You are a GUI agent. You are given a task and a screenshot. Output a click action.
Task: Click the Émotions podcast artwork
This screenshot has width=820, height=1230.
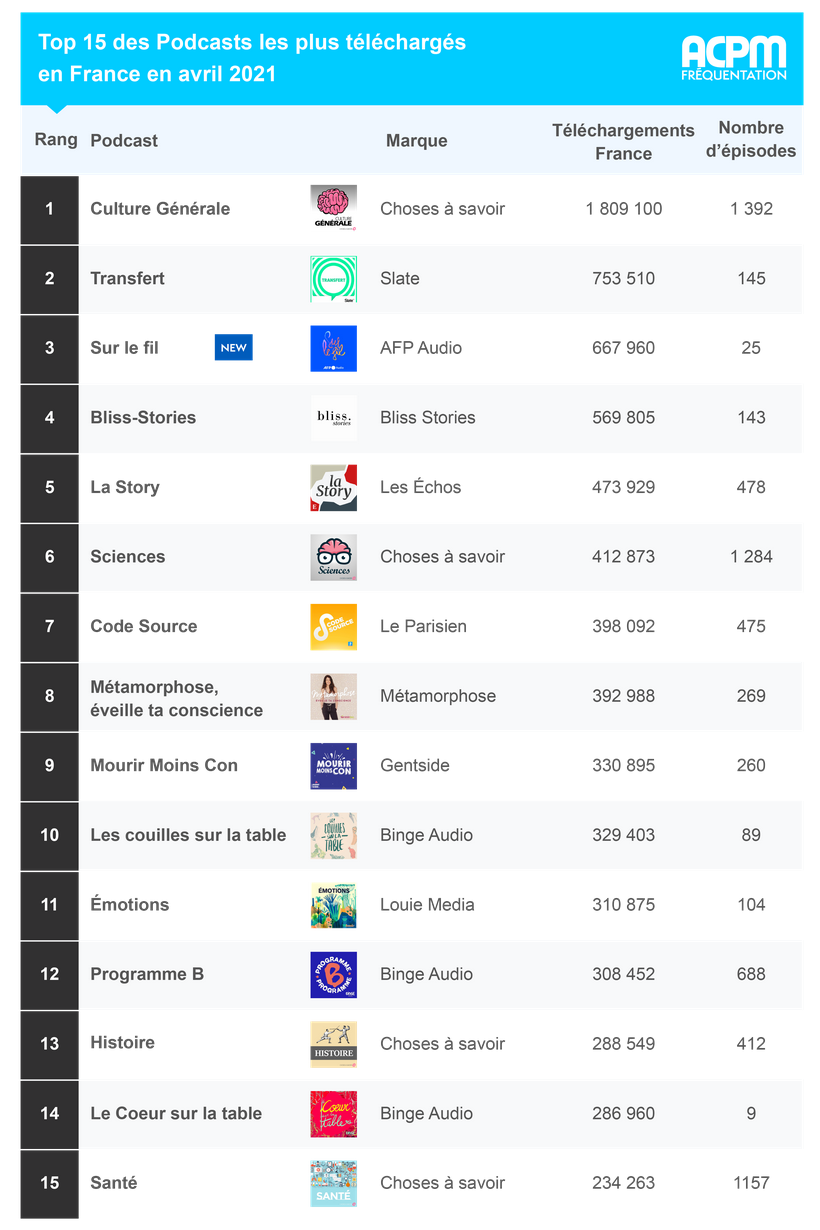click(x=333, y=905)
